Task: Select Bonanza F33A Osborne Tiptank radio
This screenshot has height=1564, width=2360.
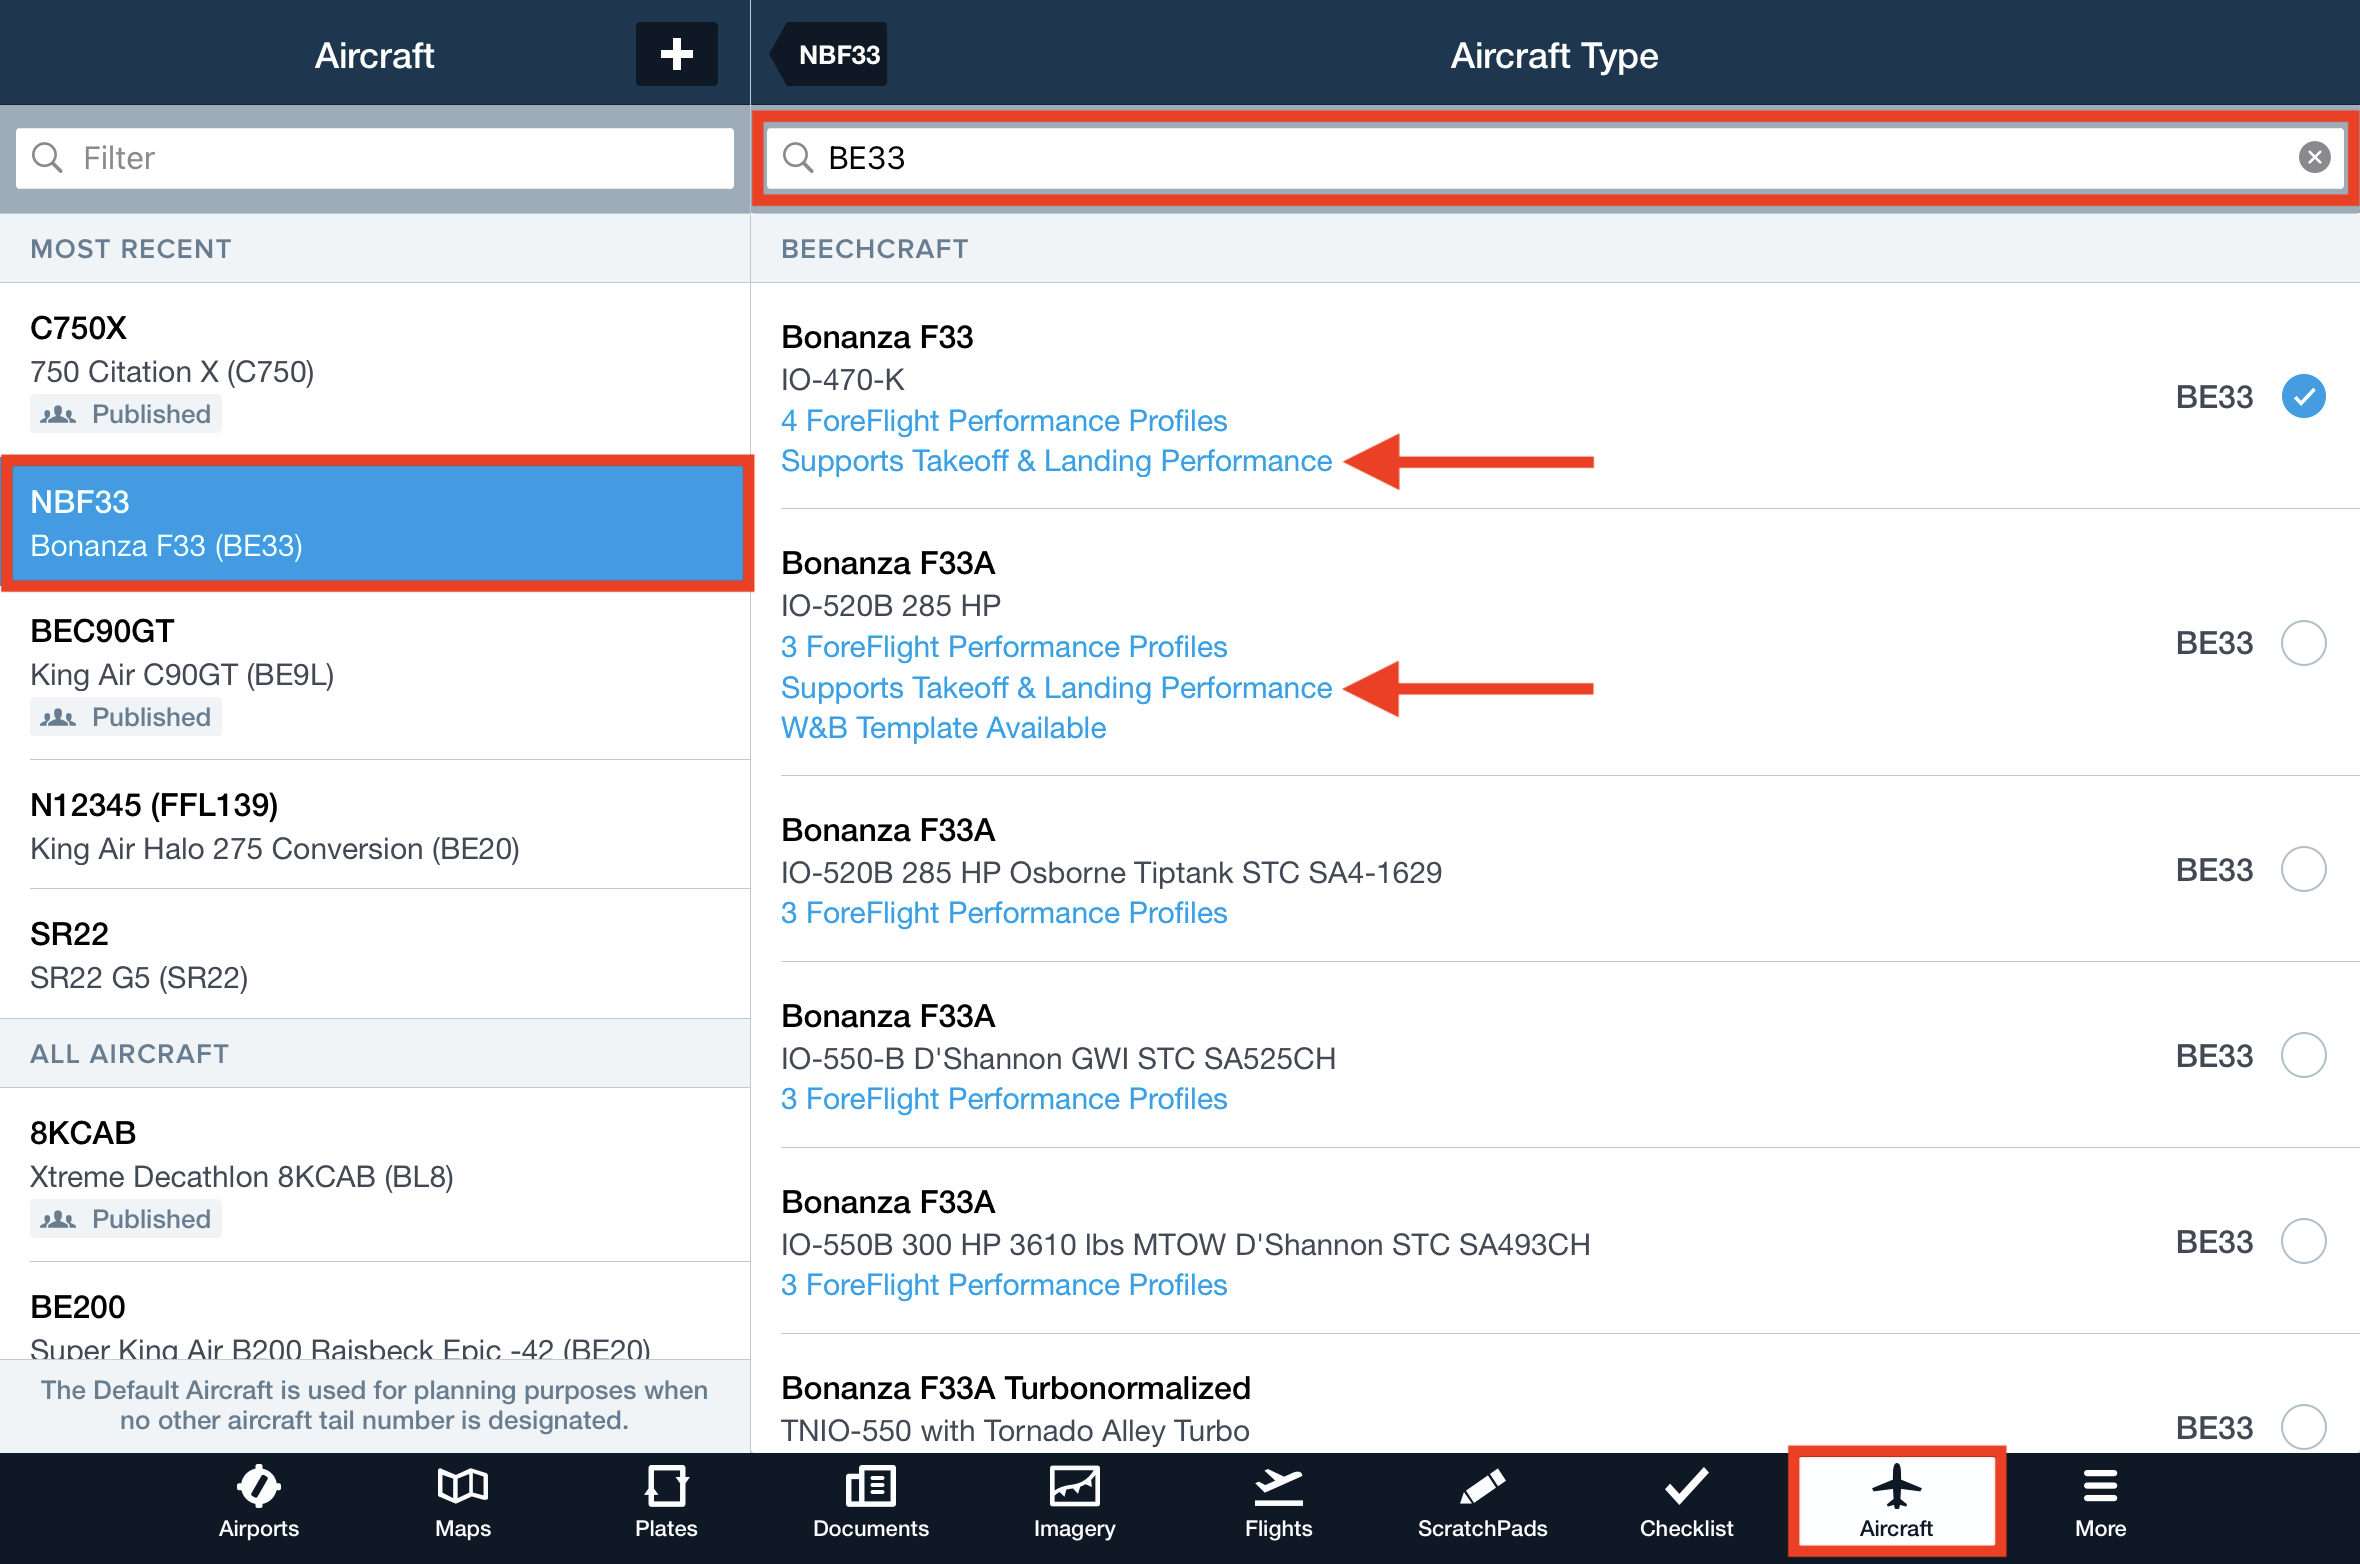Action: [x=2303, y=869]
